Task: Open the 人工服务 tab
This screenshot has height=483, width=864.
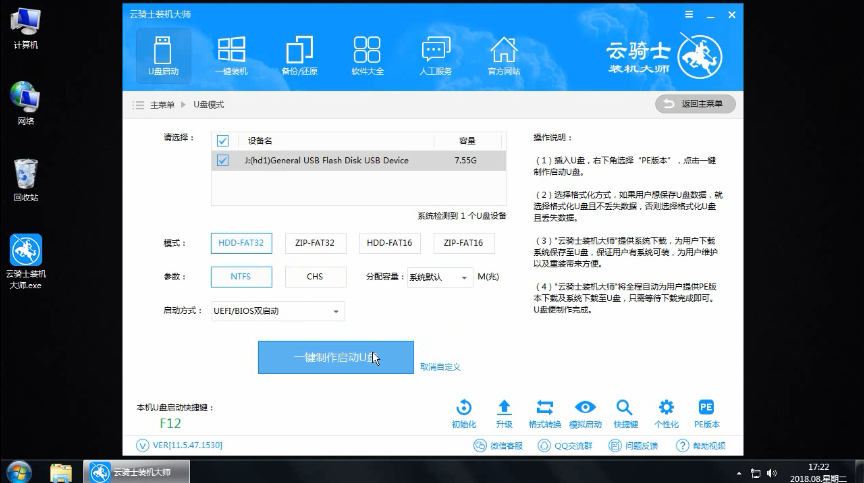Action: pyautogui.click(x=435, y=56)
